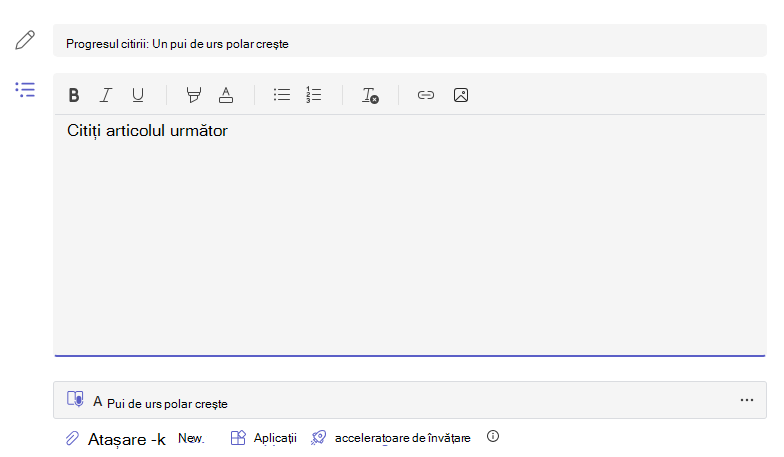Open more options for the attachment
The image size is (784, 457).
pos(747,400)
